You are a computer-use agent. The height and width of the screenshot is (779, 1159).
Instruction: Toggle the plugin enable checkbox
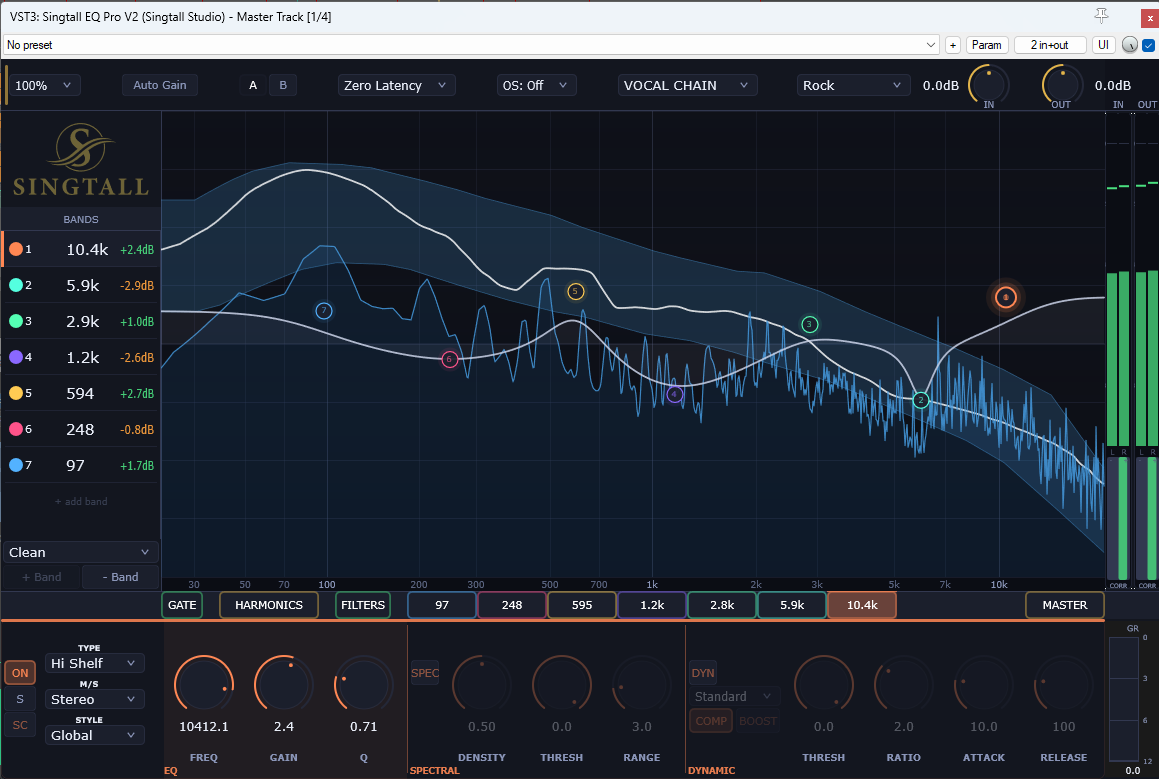tap(1149, 45)
